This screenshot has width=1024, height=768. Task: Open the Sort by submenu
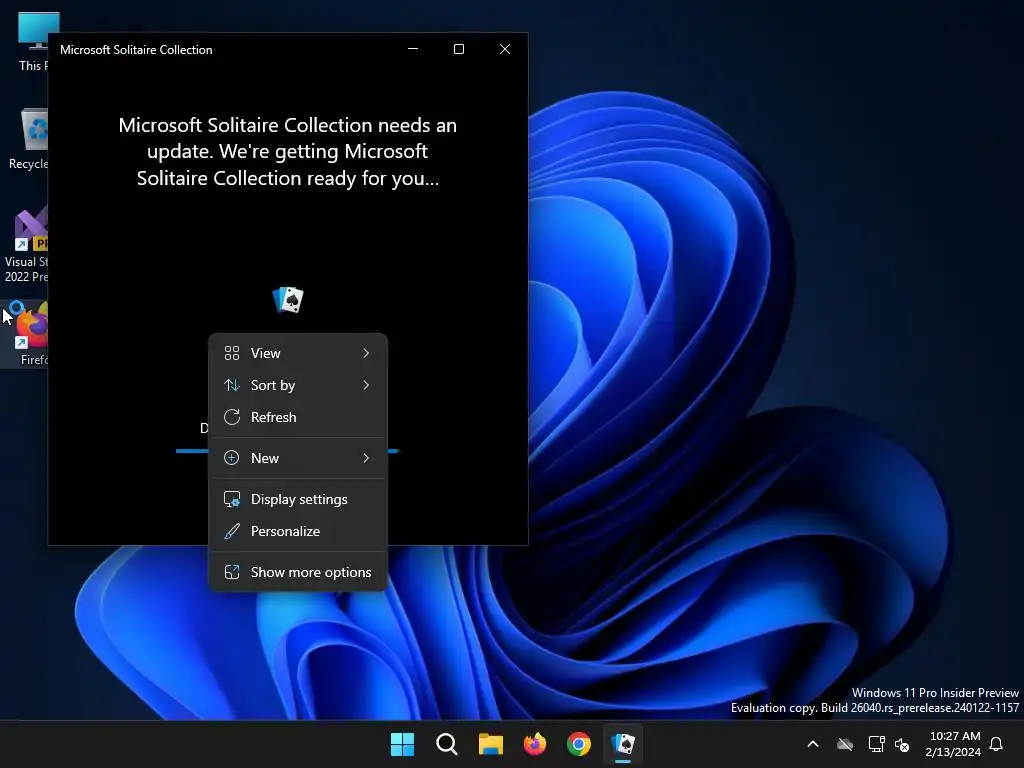[298, 385]
